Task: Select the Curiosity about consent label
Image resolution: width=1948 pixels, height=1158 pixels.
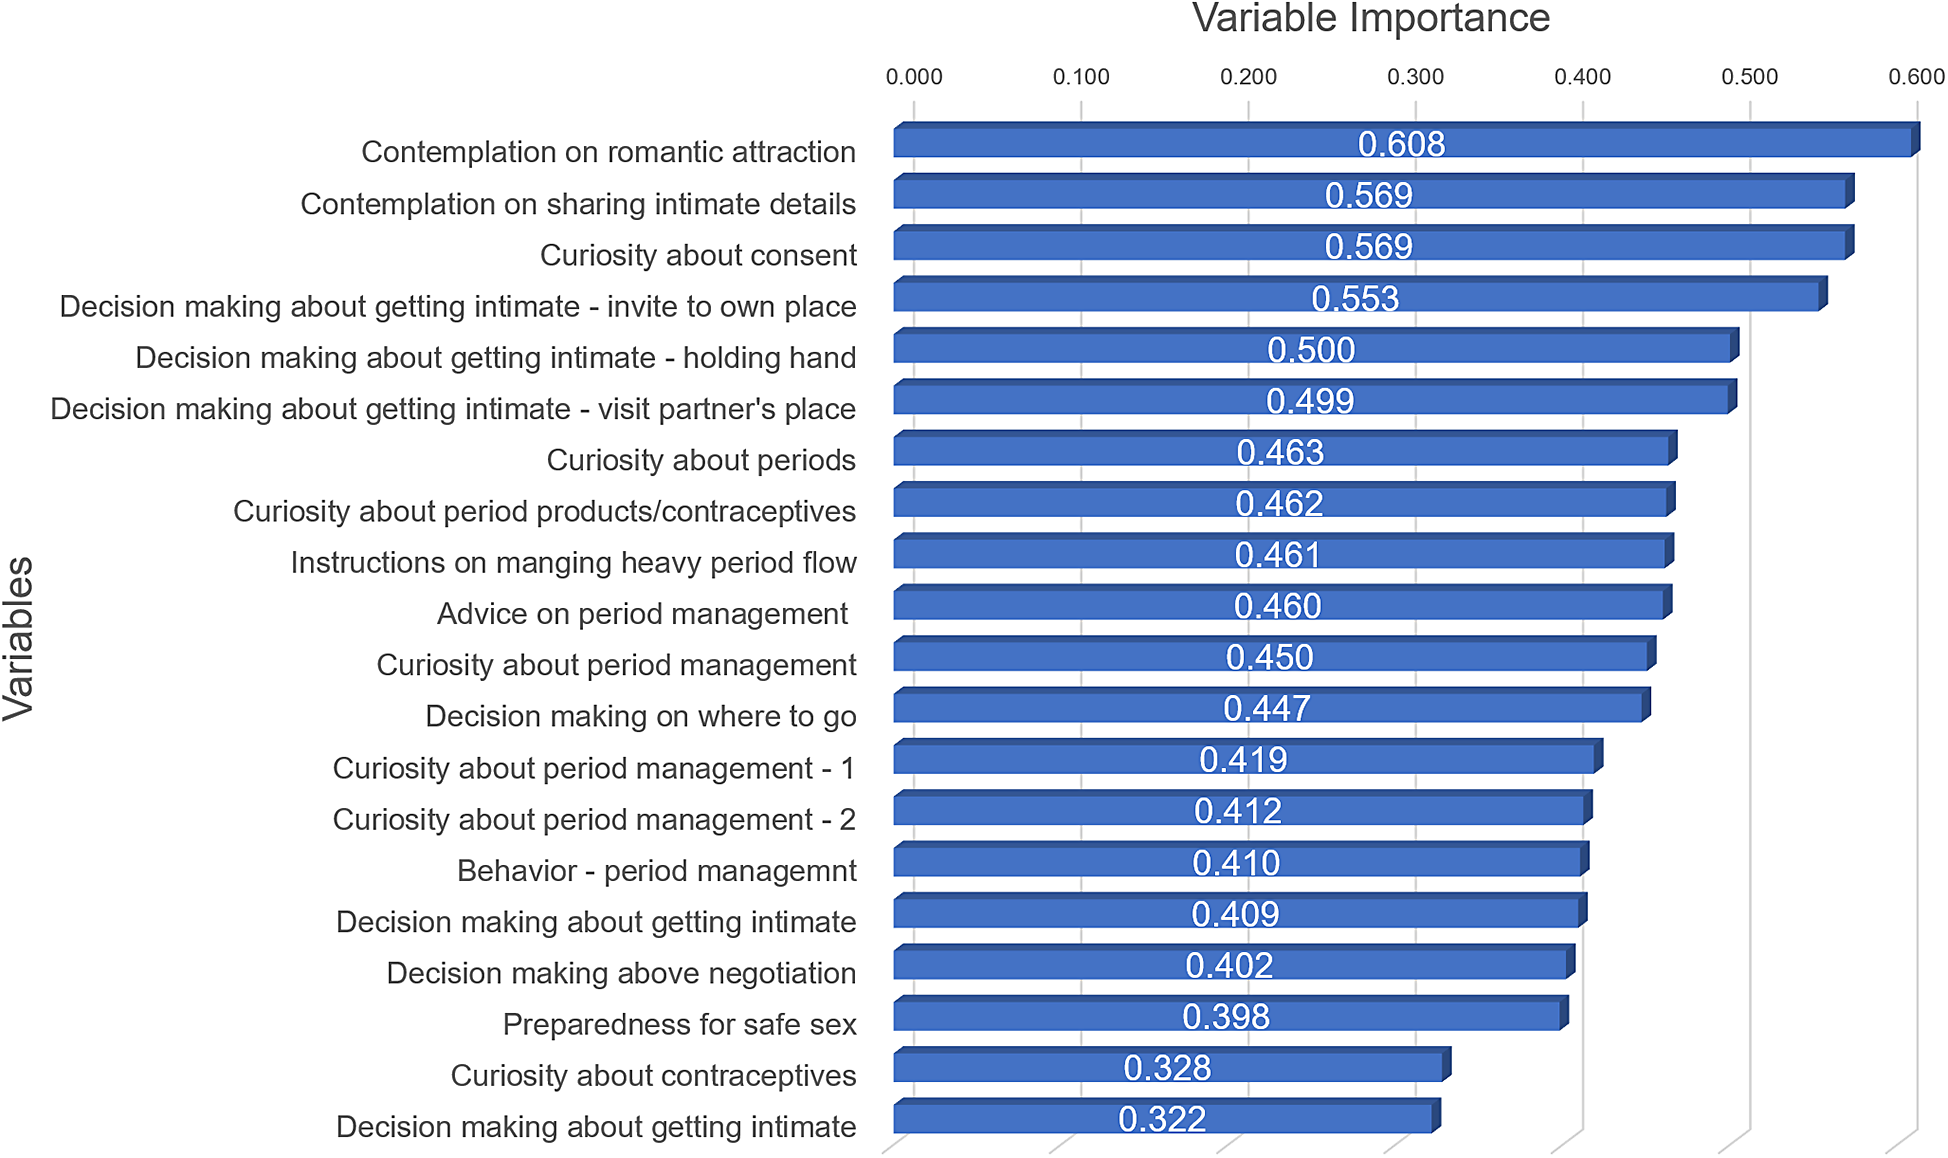Action: click(x=698, y=255)
